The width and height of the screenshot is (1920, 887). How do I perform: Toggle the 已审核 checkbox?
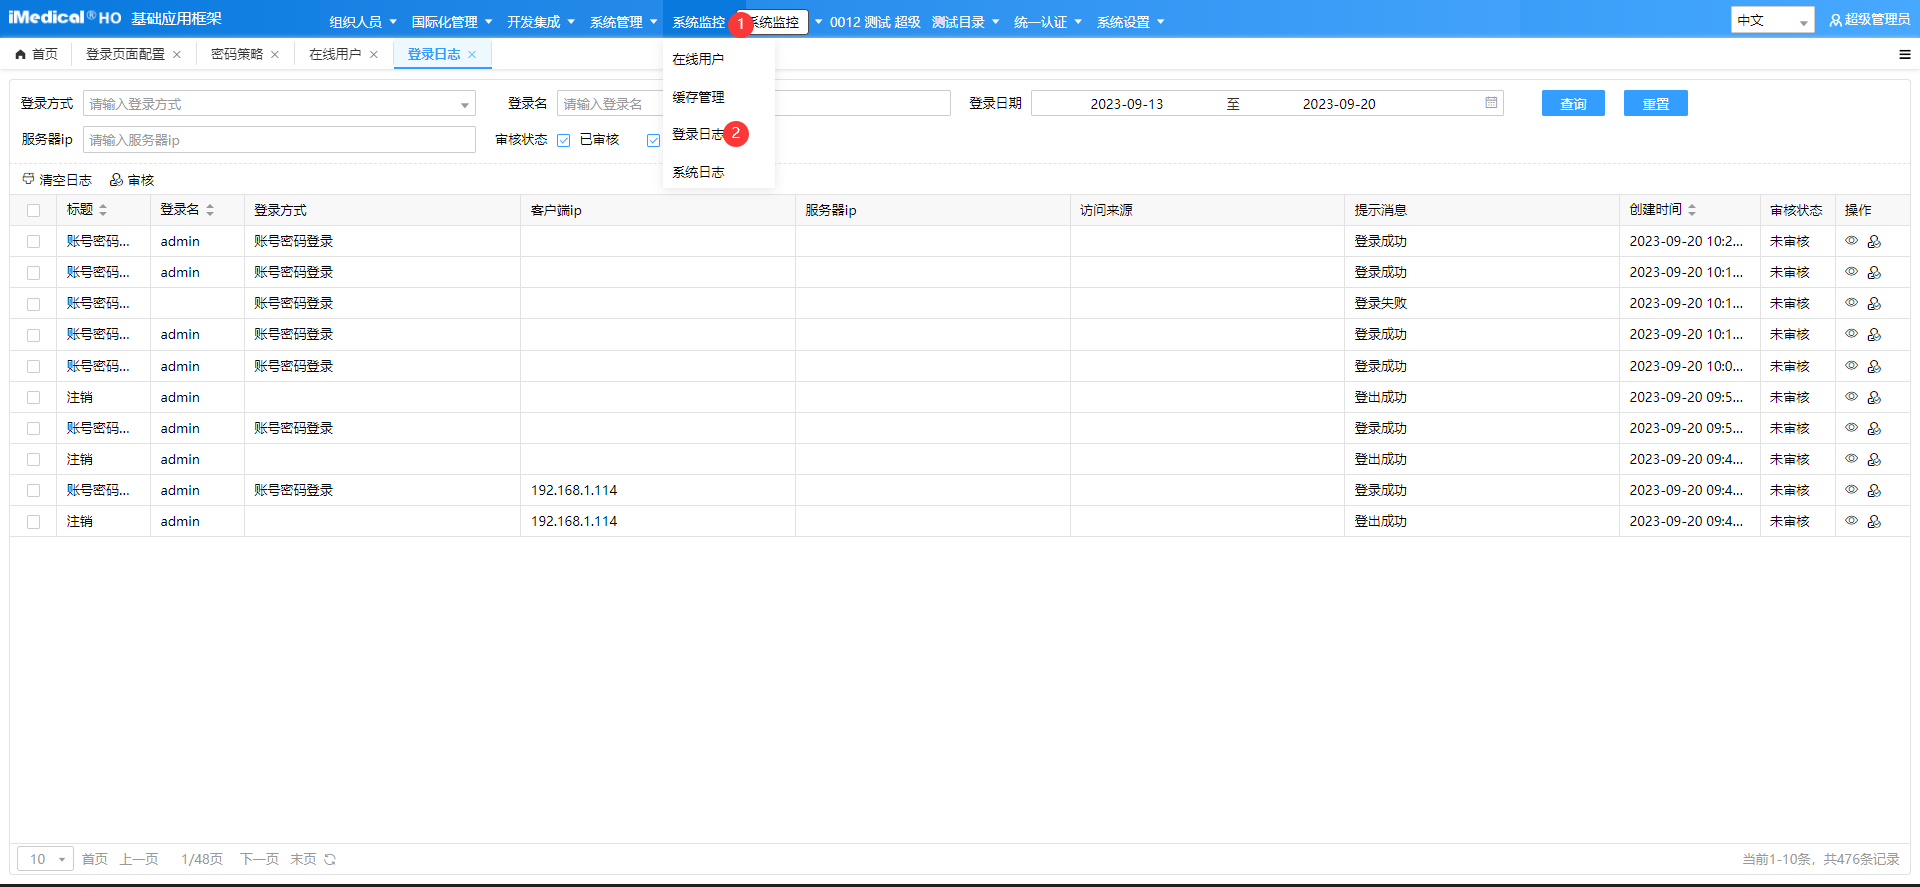coord(564,140)
